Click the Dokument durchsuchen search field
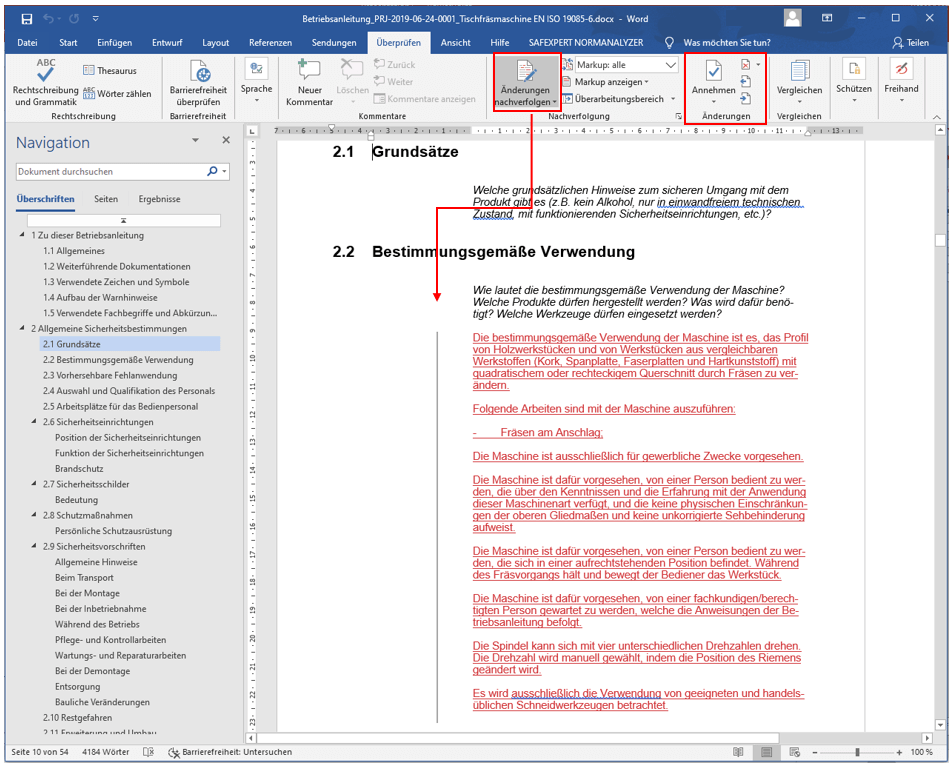952x767 pixels. [x=110, y=172]
